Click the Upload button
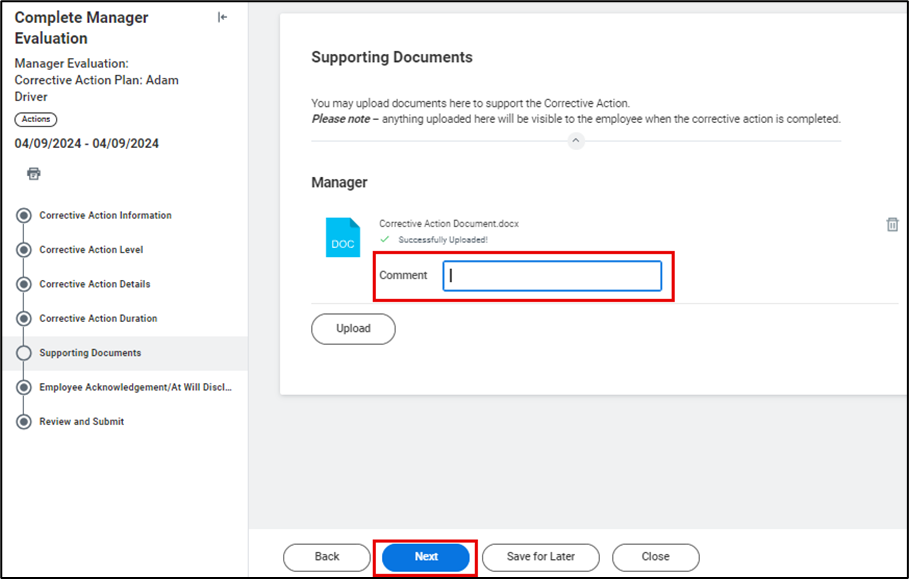The height and width of the screenshot is (579, 909). click(353, 329)
